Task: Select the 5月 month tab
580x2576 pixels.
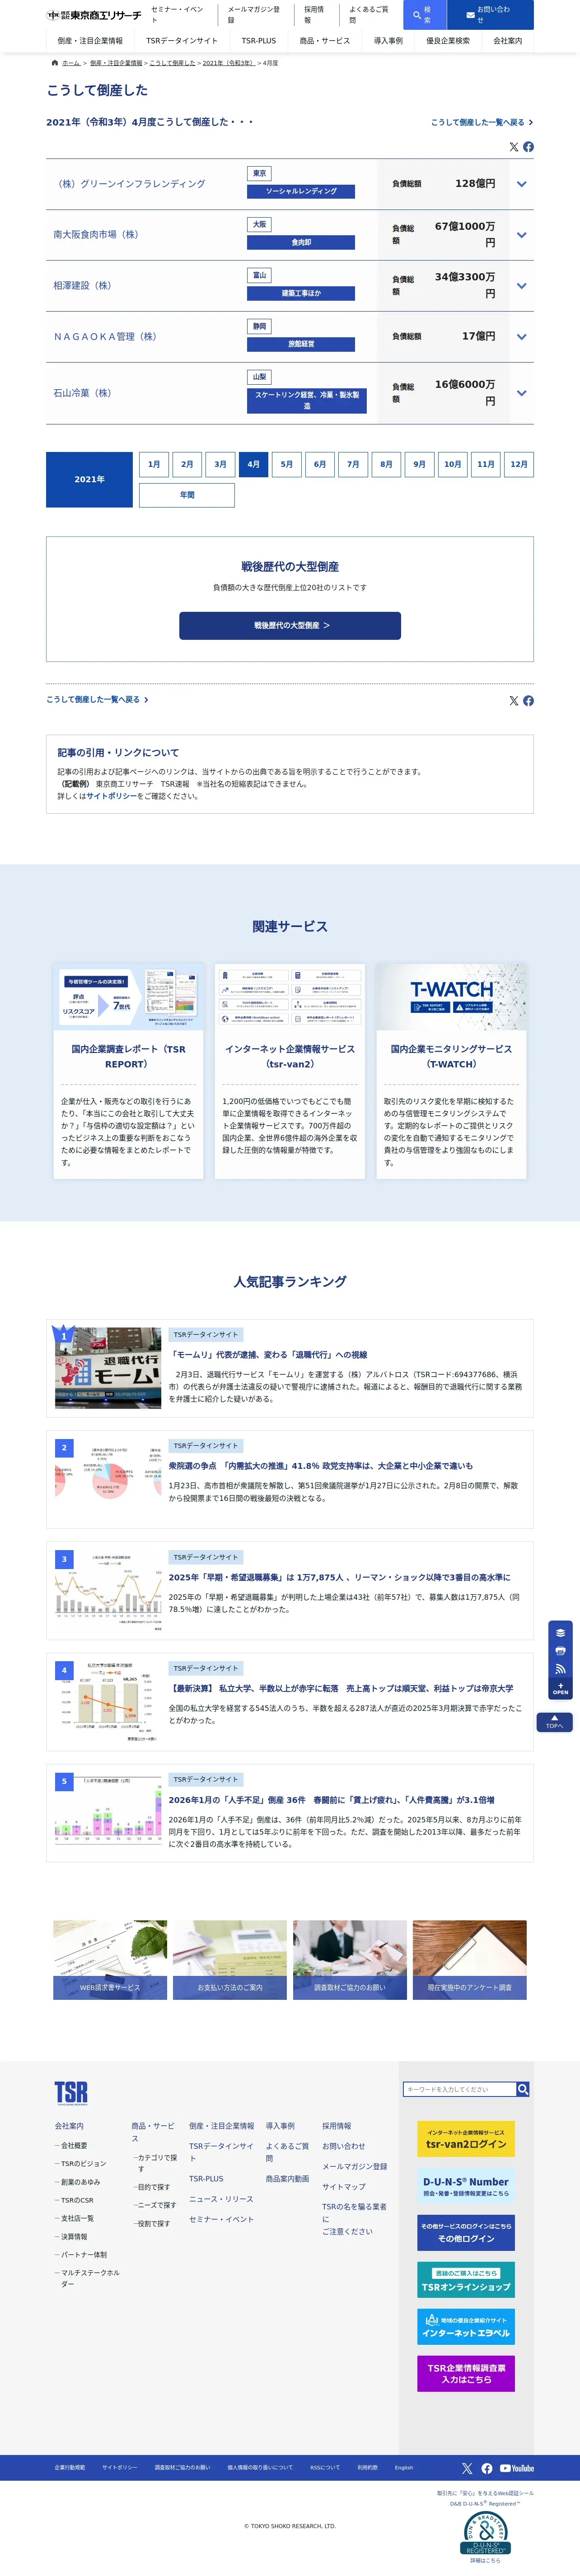Action: tap(287, 464)
